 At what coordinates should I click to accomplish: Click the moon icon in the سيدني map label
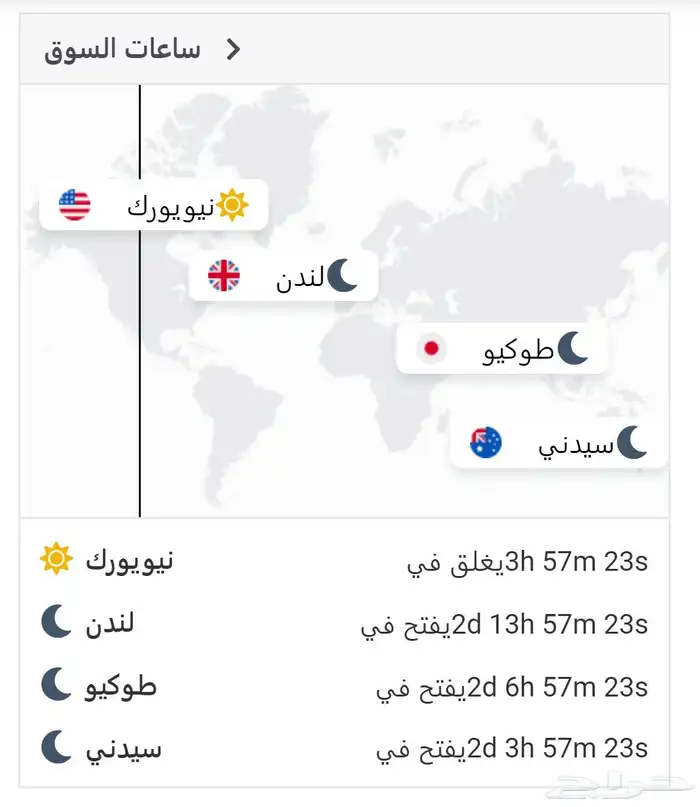[x=632, y=442]
